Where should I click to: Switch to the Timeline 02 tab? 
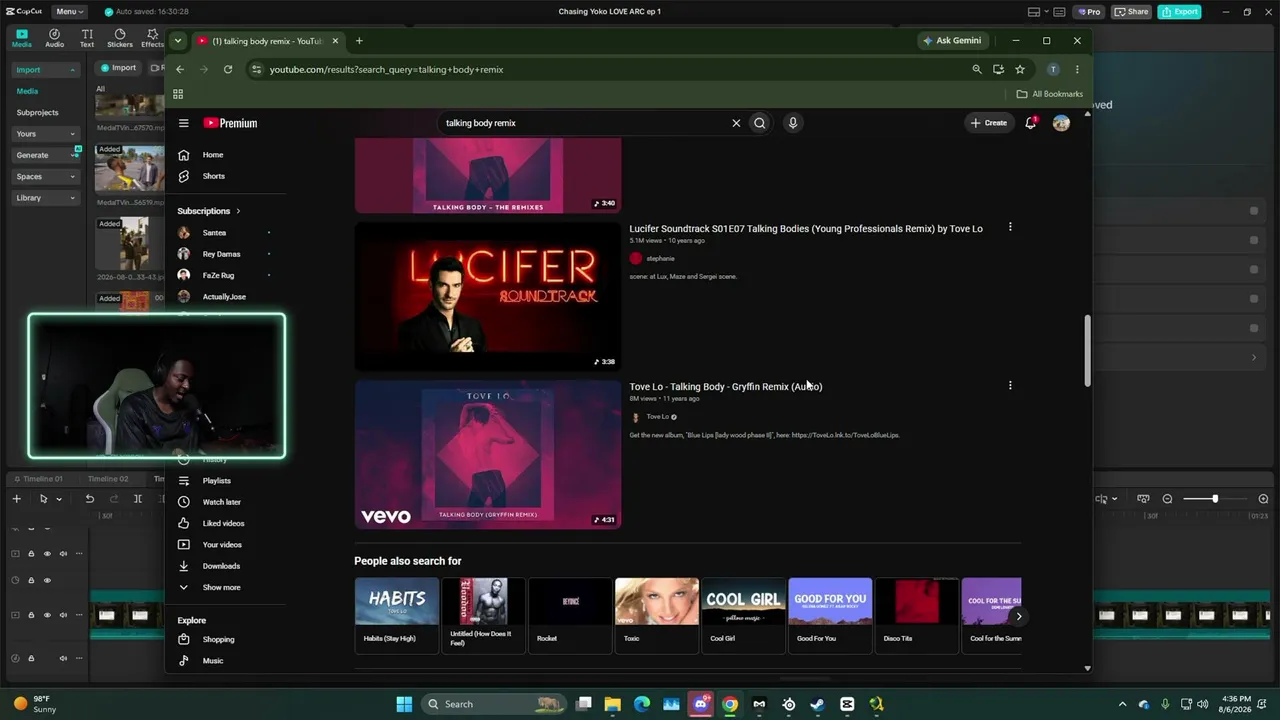(x=108, y=479)
